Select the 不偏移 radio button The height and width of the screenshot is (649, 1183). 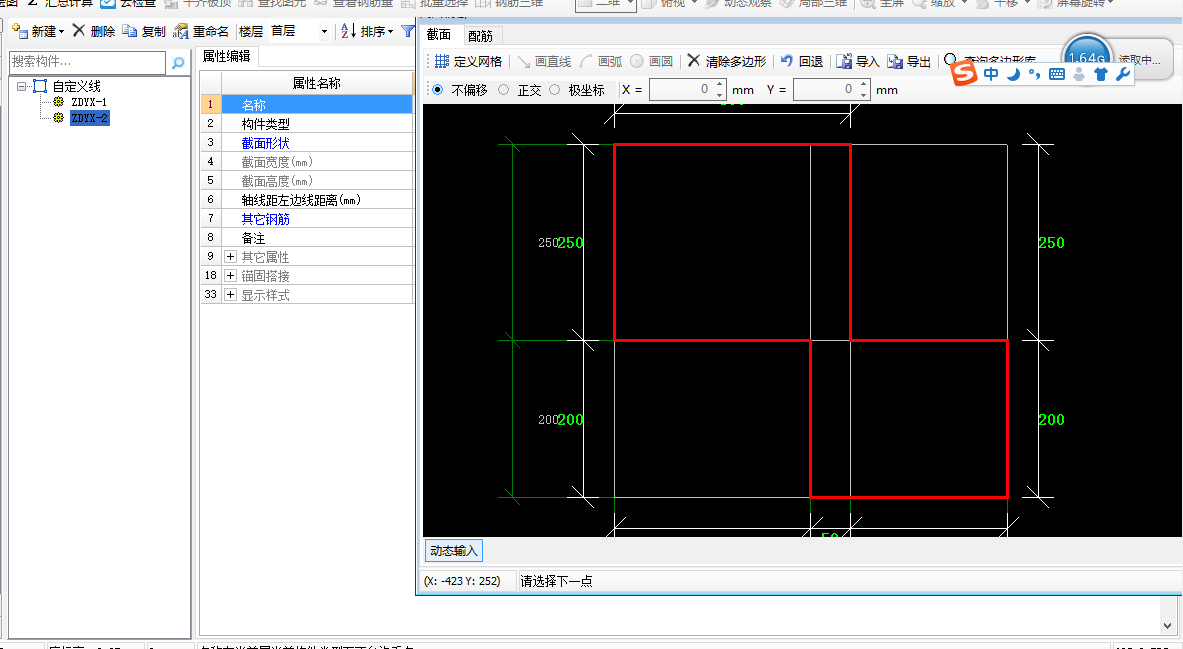[x=438, y=90]
